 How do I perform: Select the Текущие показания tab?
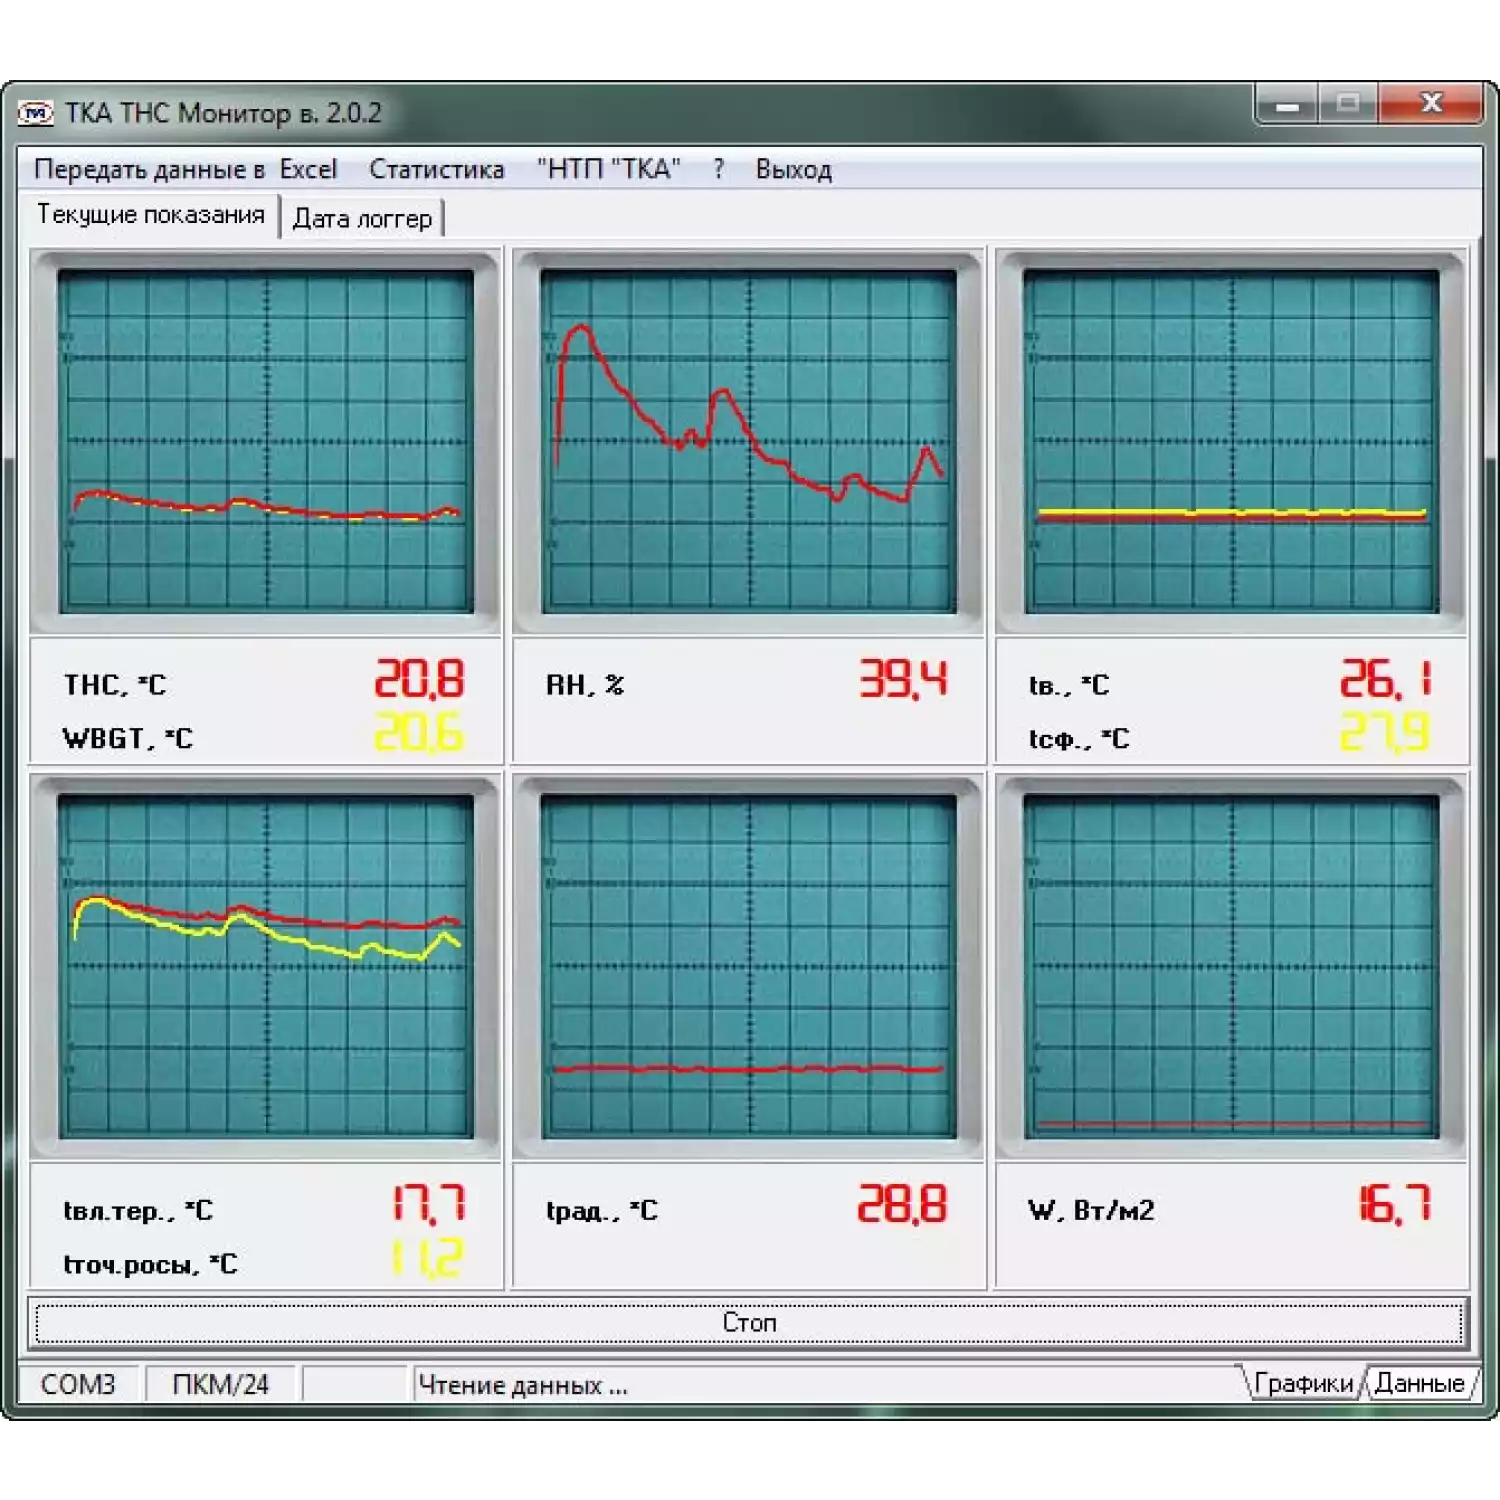[151, 215]
